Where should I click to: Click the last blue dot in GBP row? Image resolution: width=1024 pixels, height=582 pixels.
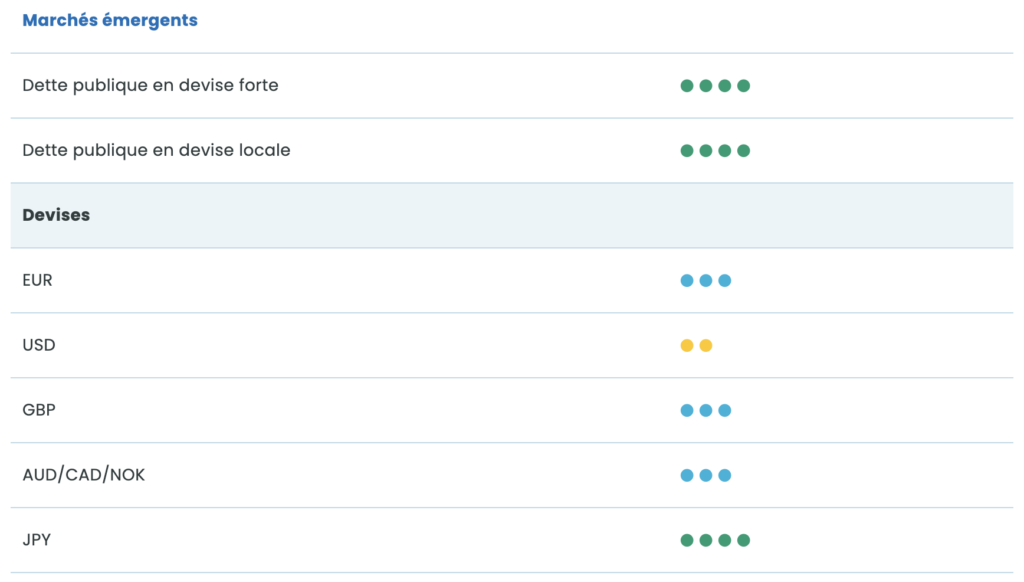pyautogui.click(x=725, y=411)
